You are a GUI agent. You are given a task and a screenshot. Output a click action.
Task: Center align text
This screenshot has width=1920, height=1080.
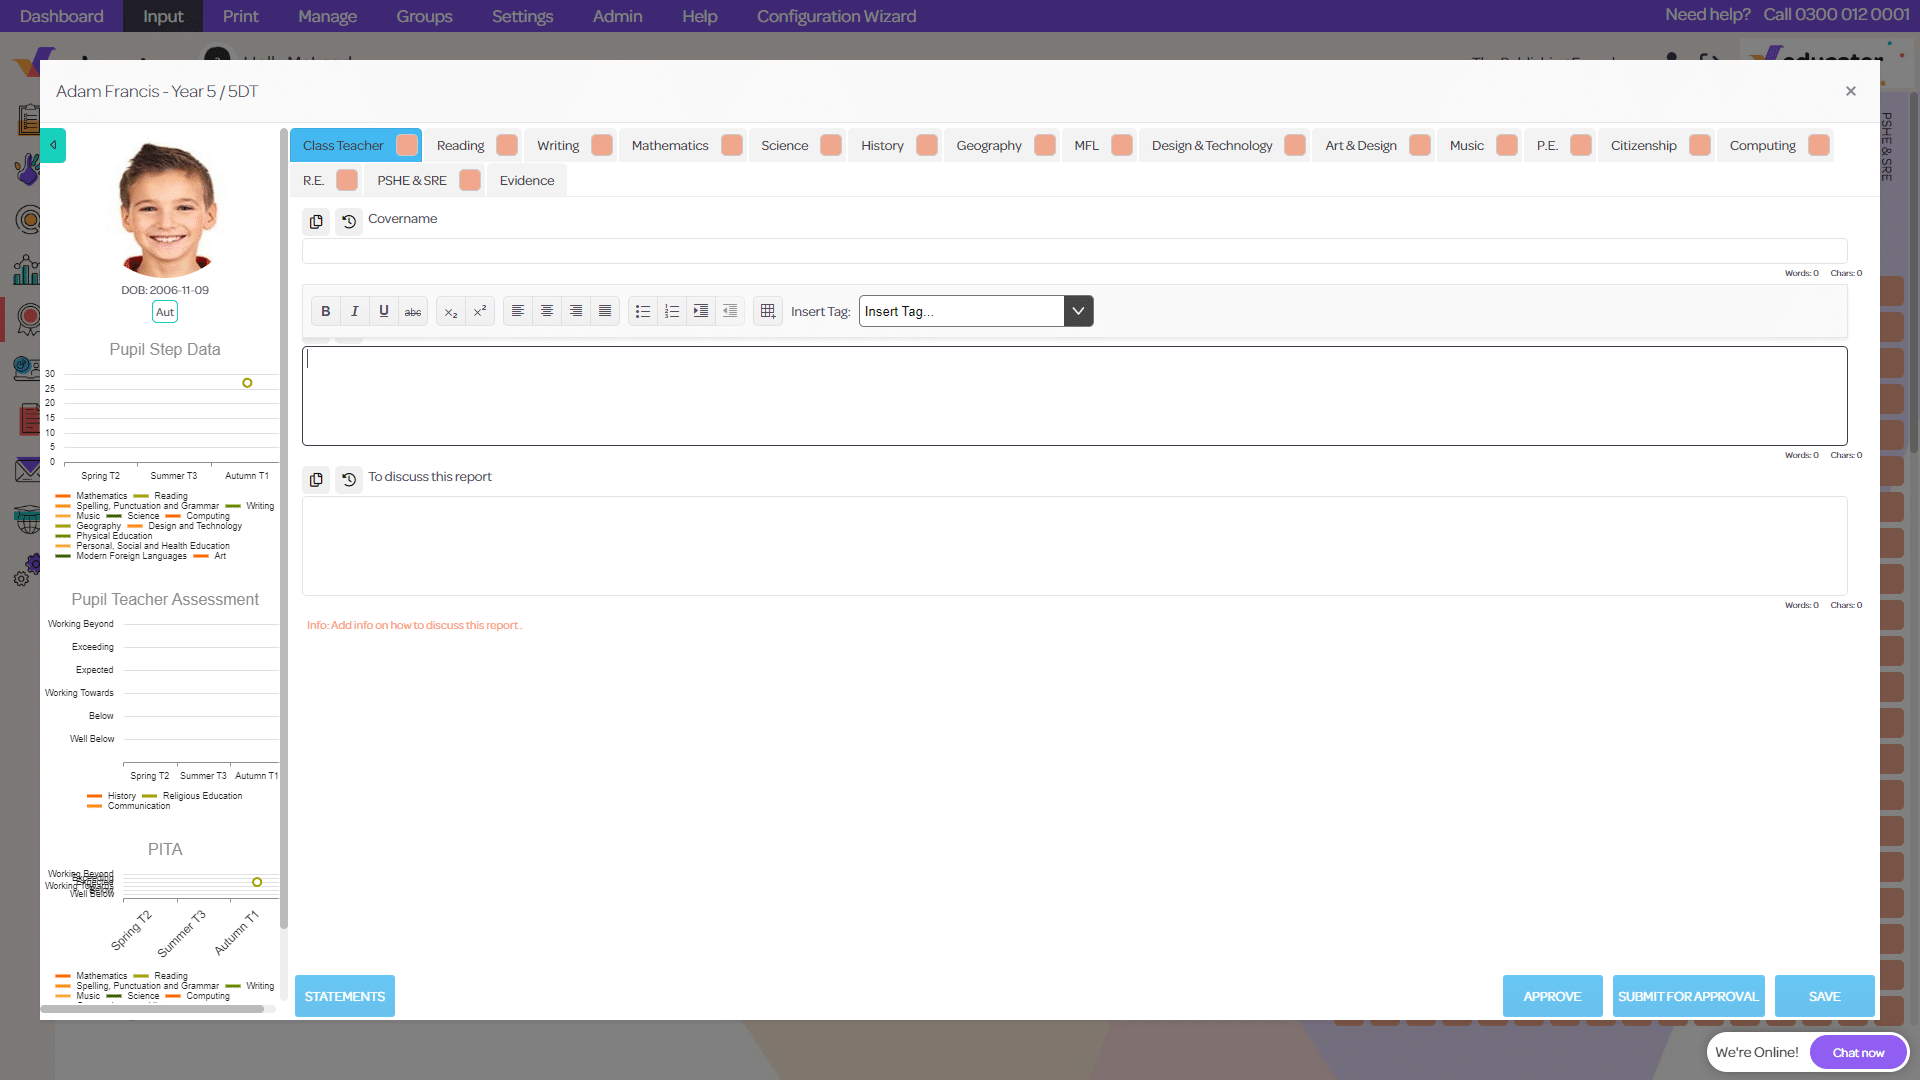point(547,311)
